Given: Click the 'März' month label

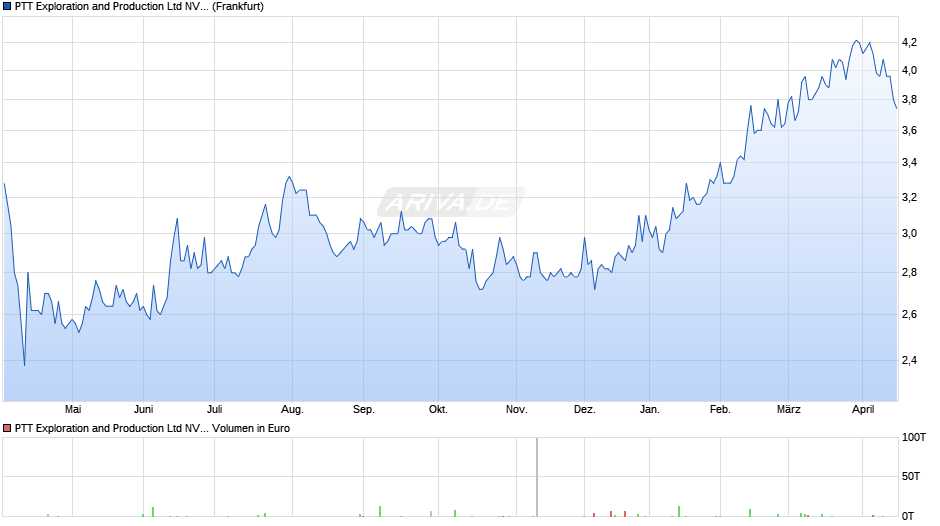Looking at the screenshot, I should point(788,410).
